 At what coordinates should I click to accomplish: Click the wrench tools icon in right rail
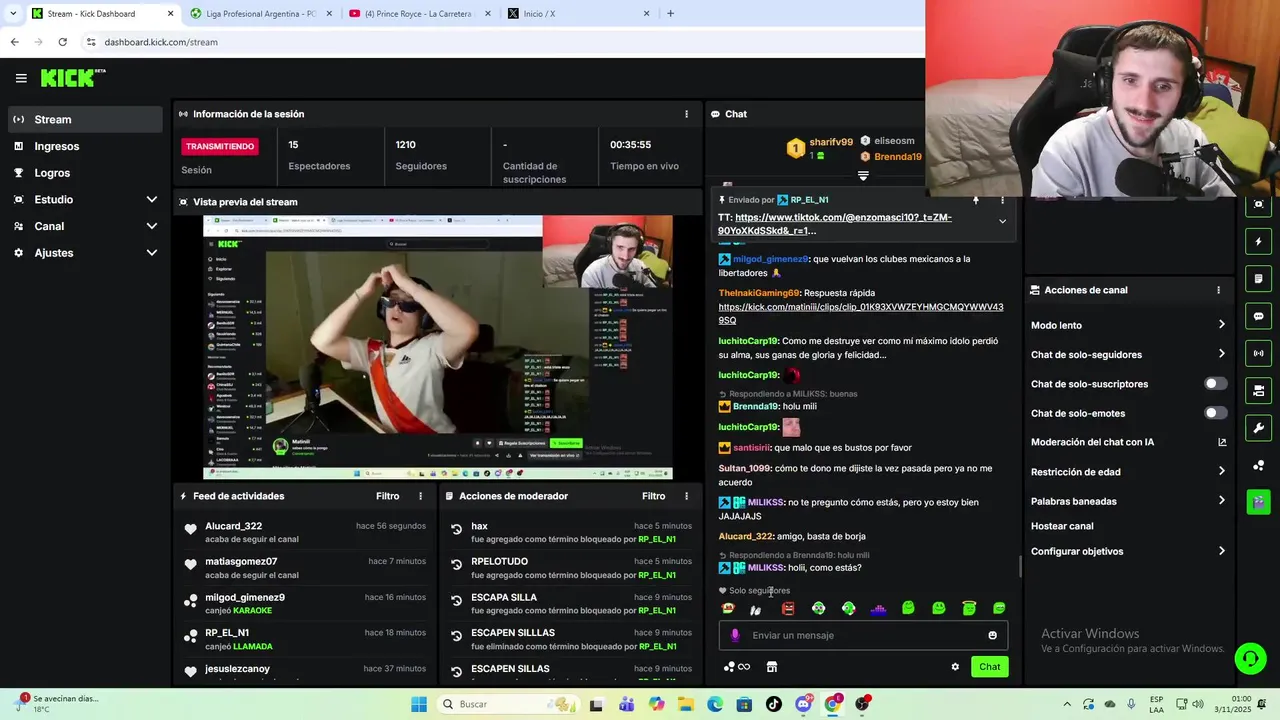(1258, 428)
